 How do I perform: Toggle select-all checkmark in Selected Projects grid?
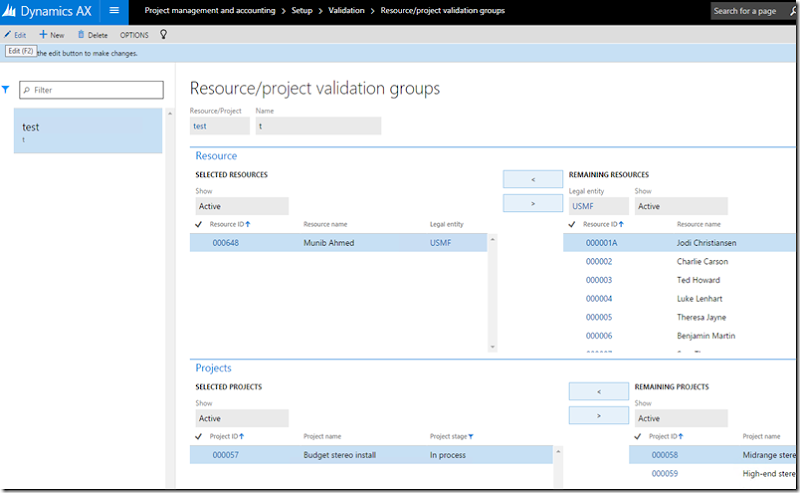[197, 436]
